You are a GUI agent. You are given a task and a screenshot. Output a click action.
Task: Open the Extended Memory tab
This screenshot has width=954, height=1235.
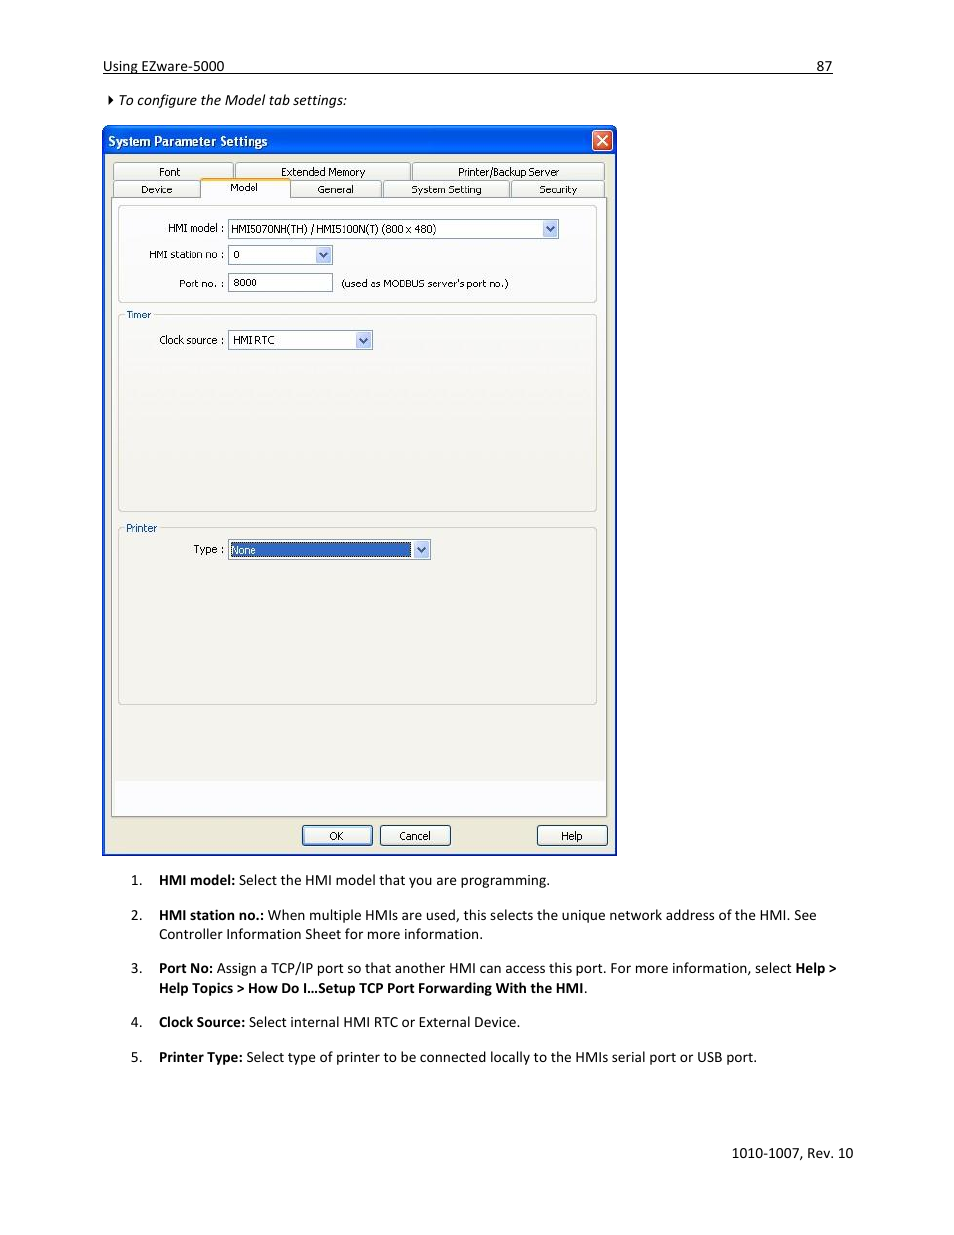click(x=322, y=171)
